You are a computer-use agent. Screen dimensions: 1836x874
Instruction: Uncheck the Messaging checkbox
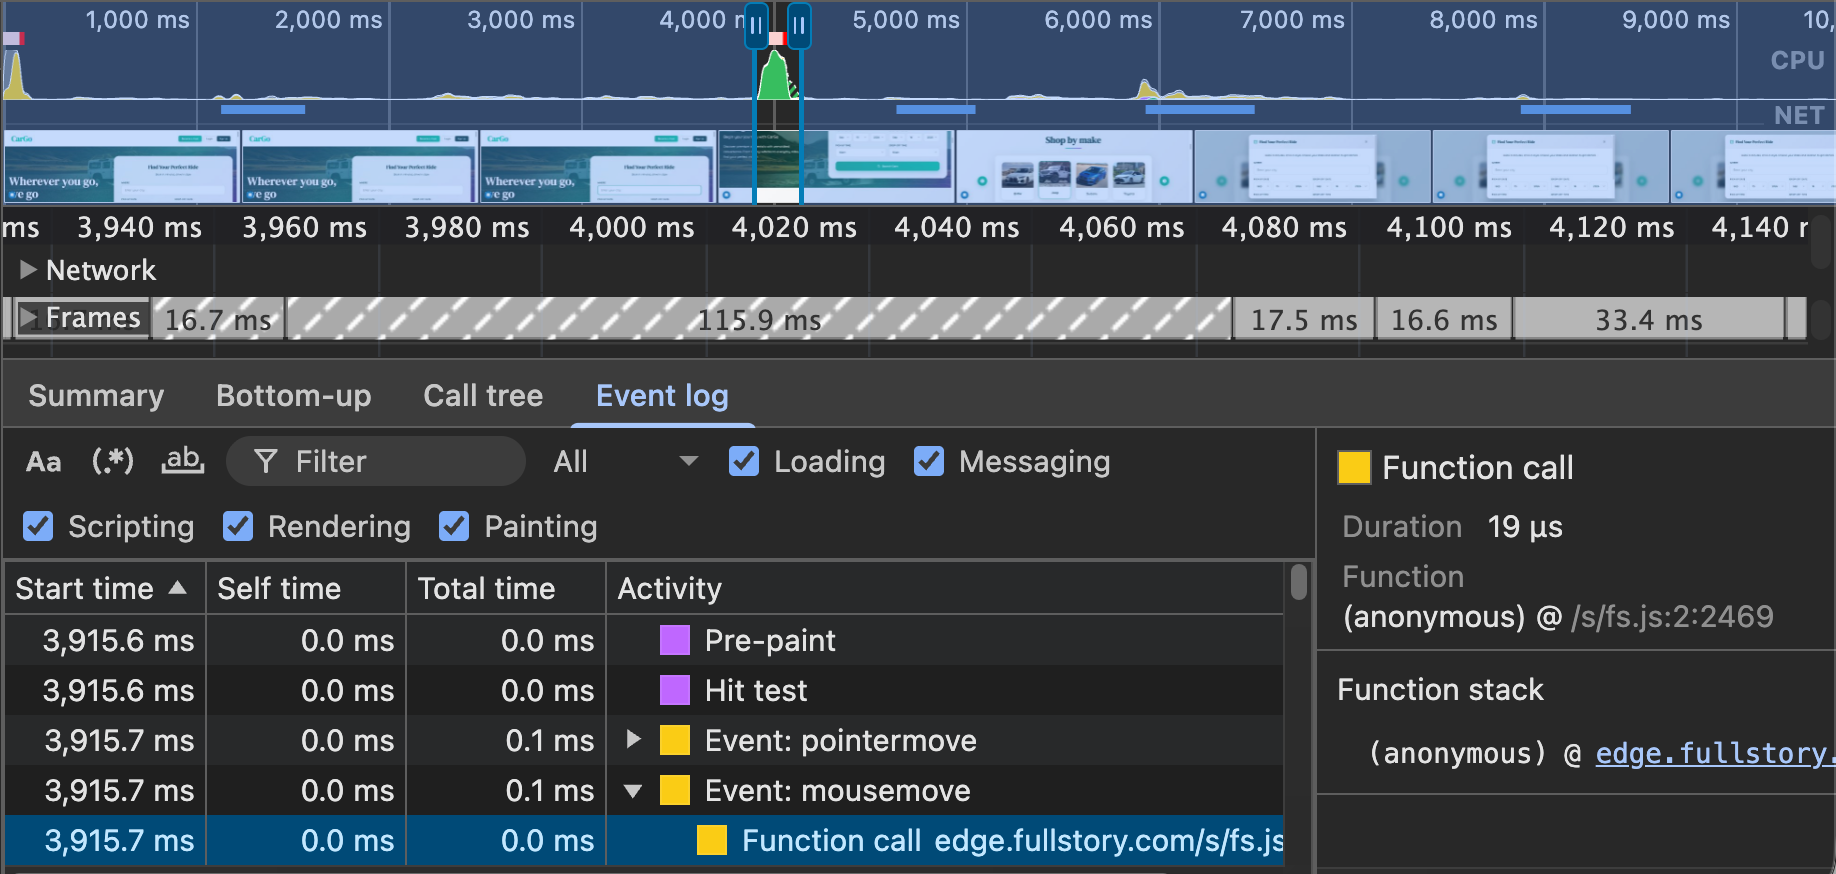point(929,461)
